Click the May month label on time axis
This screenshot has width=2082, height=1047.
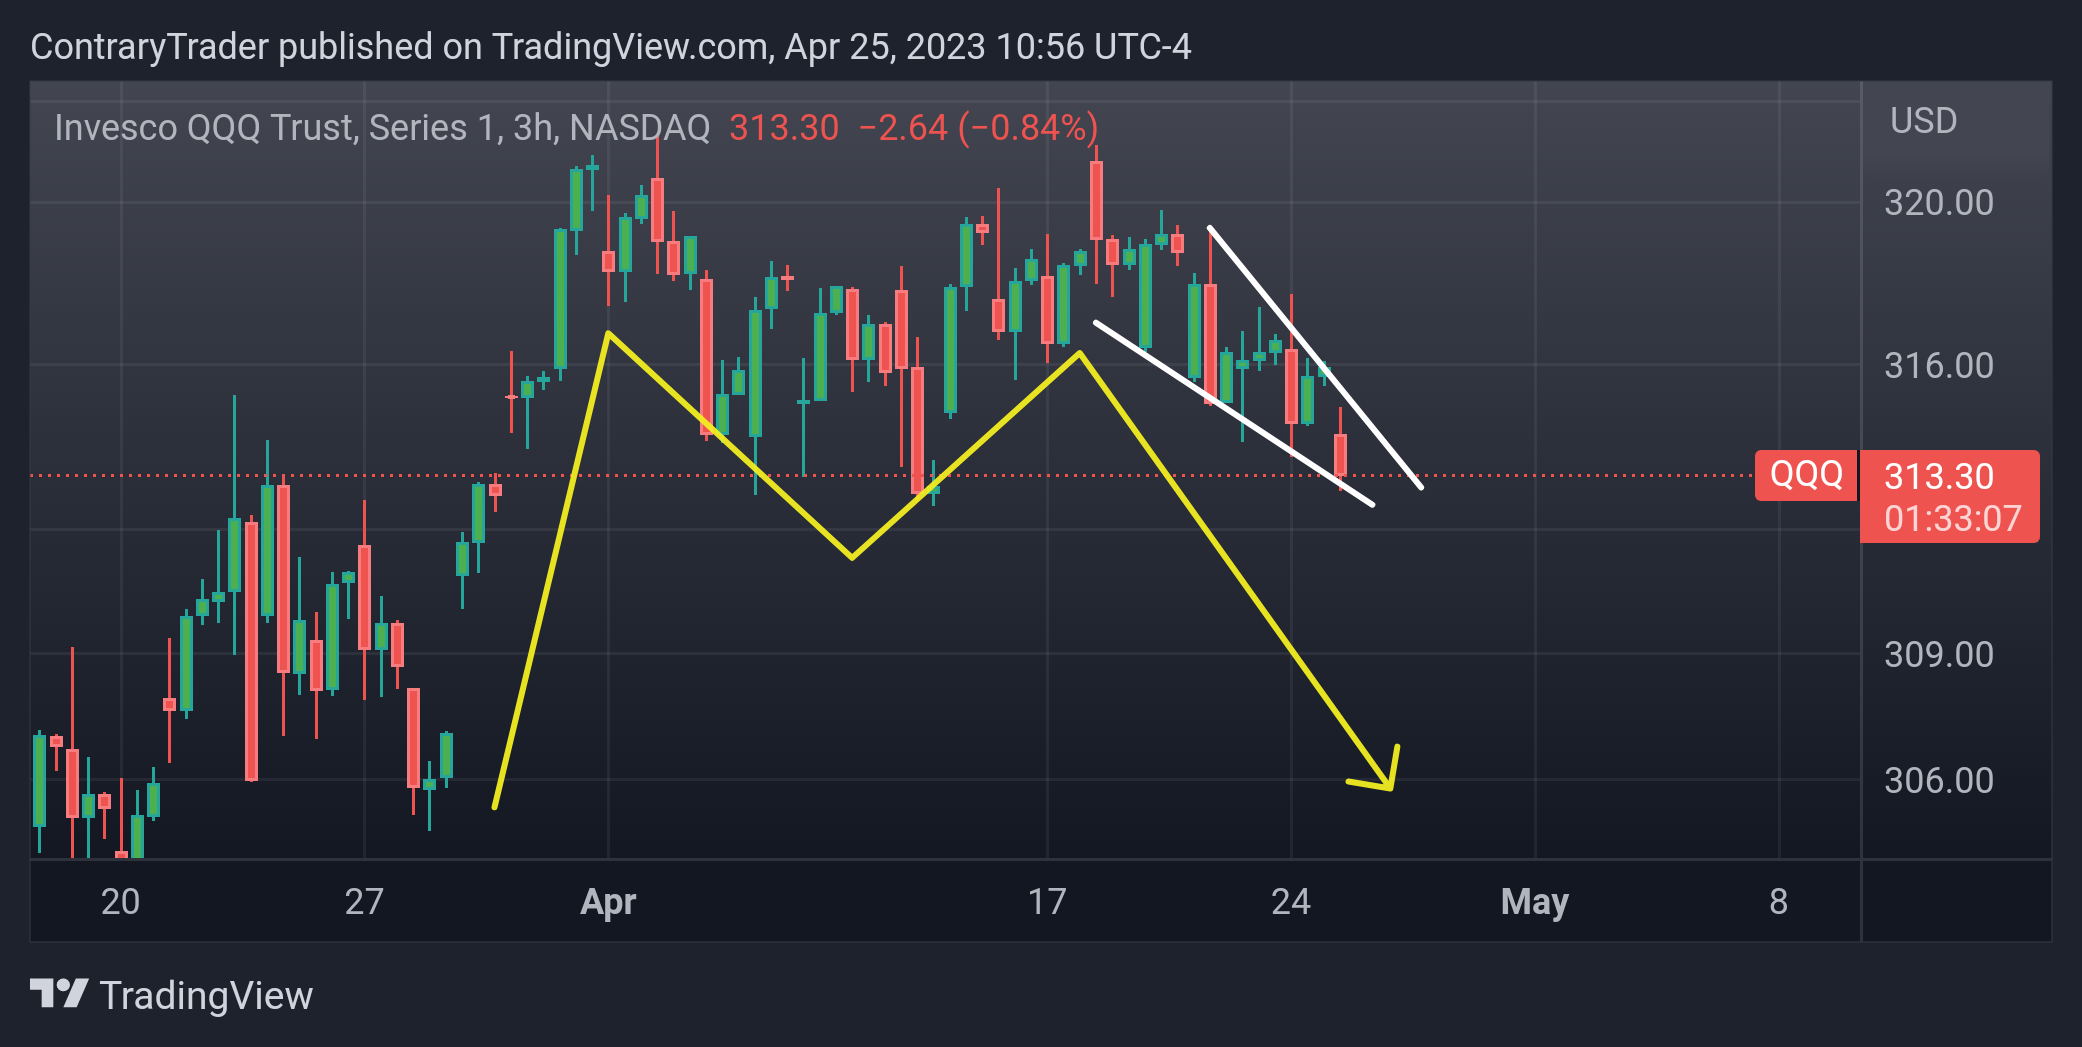(1534, 903)
